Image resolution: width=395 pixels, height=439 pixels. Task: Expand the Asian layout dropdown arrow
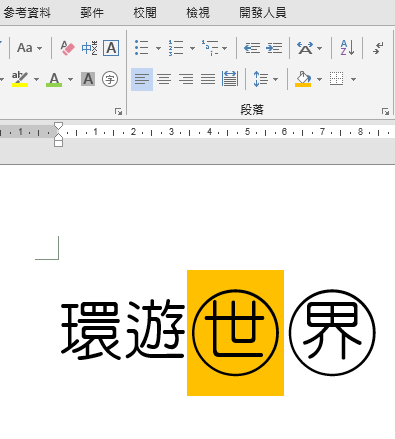[320, 48]
